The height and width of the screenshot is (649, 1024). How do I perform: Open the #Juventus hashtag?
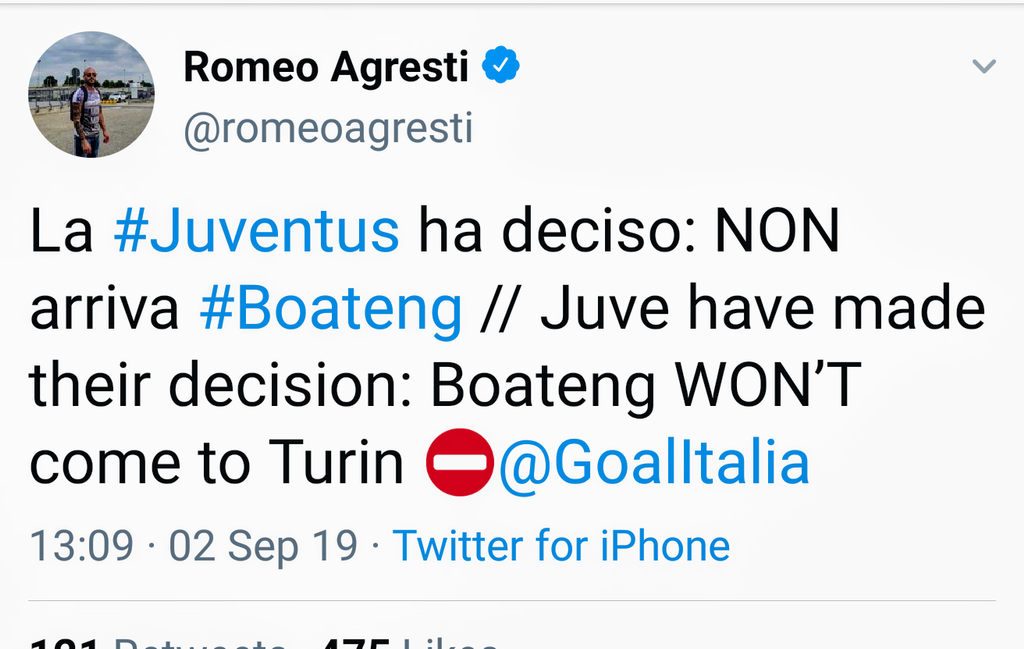point(256,231)
